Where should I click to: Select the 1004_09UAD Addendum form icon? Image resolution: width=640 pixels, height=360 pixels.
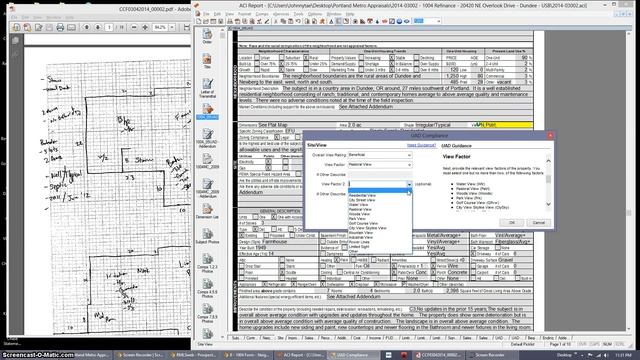[x=207, y=137]
